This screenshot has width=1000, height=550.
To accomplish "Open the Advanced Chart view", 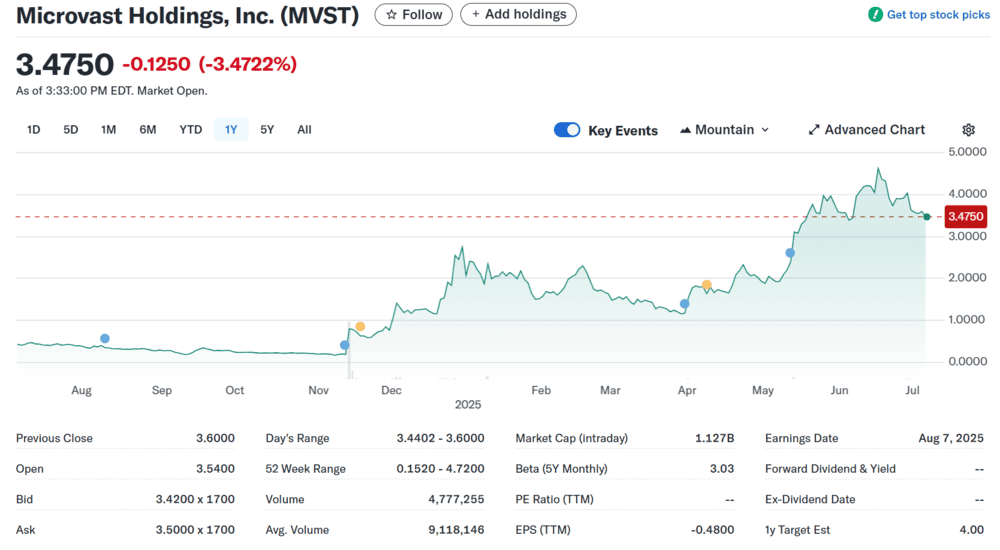I will pos(866,130).
